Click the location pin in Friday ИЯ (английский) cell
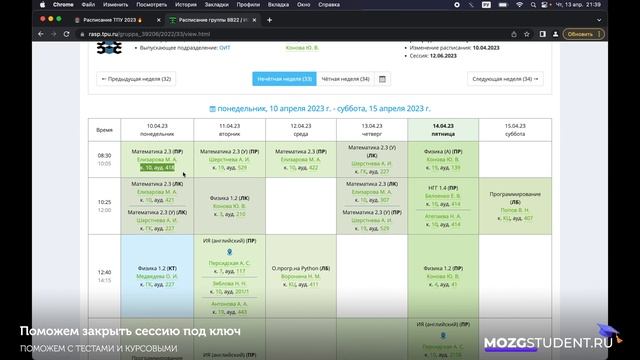Screen dimensions: 640x360 pos(443,336)
